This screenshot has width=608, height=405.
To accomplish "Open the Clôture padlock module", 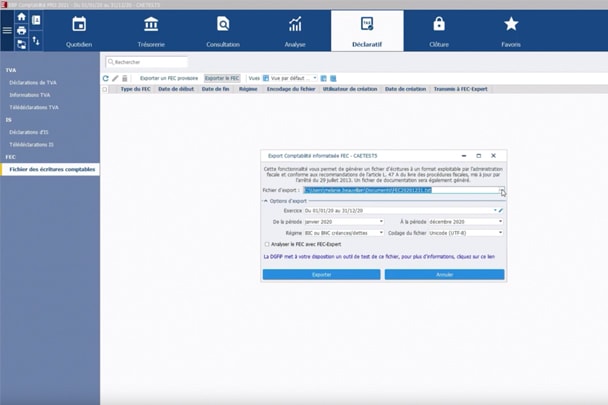I will [439, 30].
